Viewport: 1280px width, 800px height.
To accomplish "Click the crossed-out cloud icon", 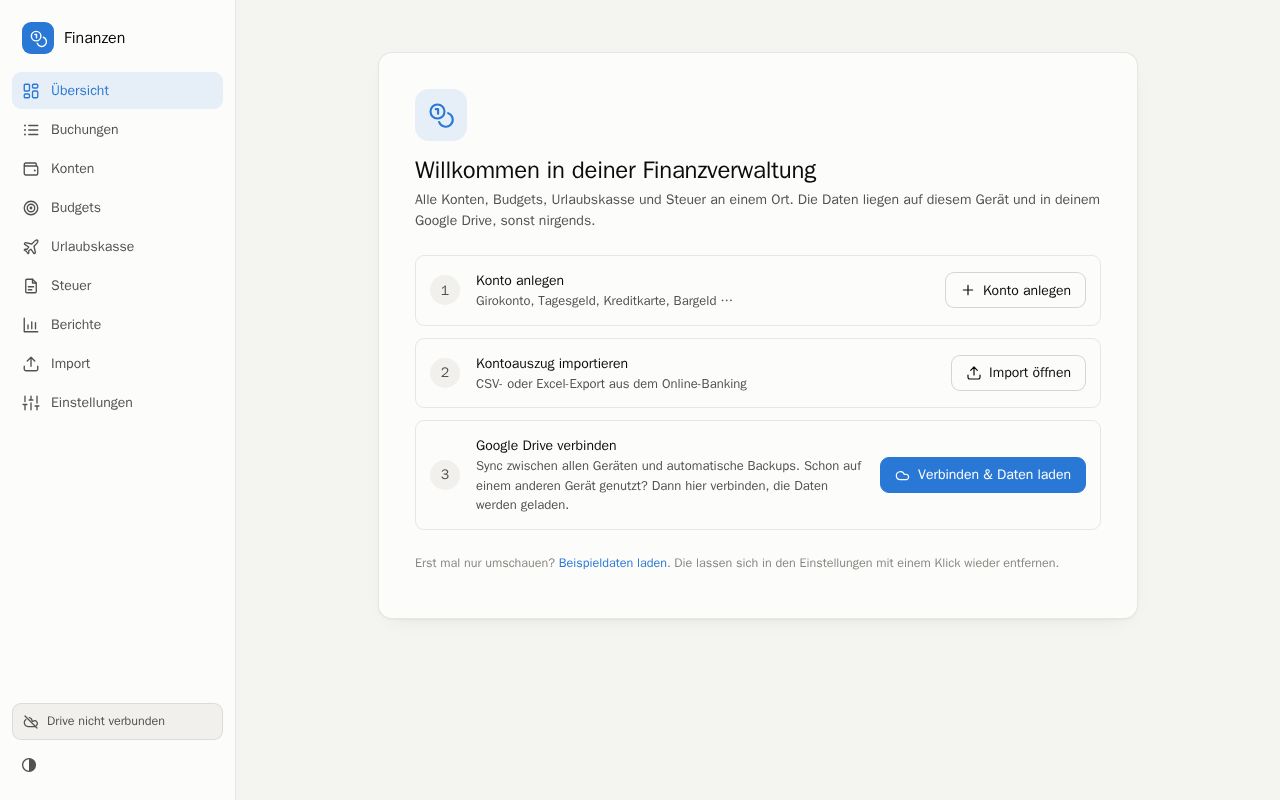I will [x=31, y=722].
